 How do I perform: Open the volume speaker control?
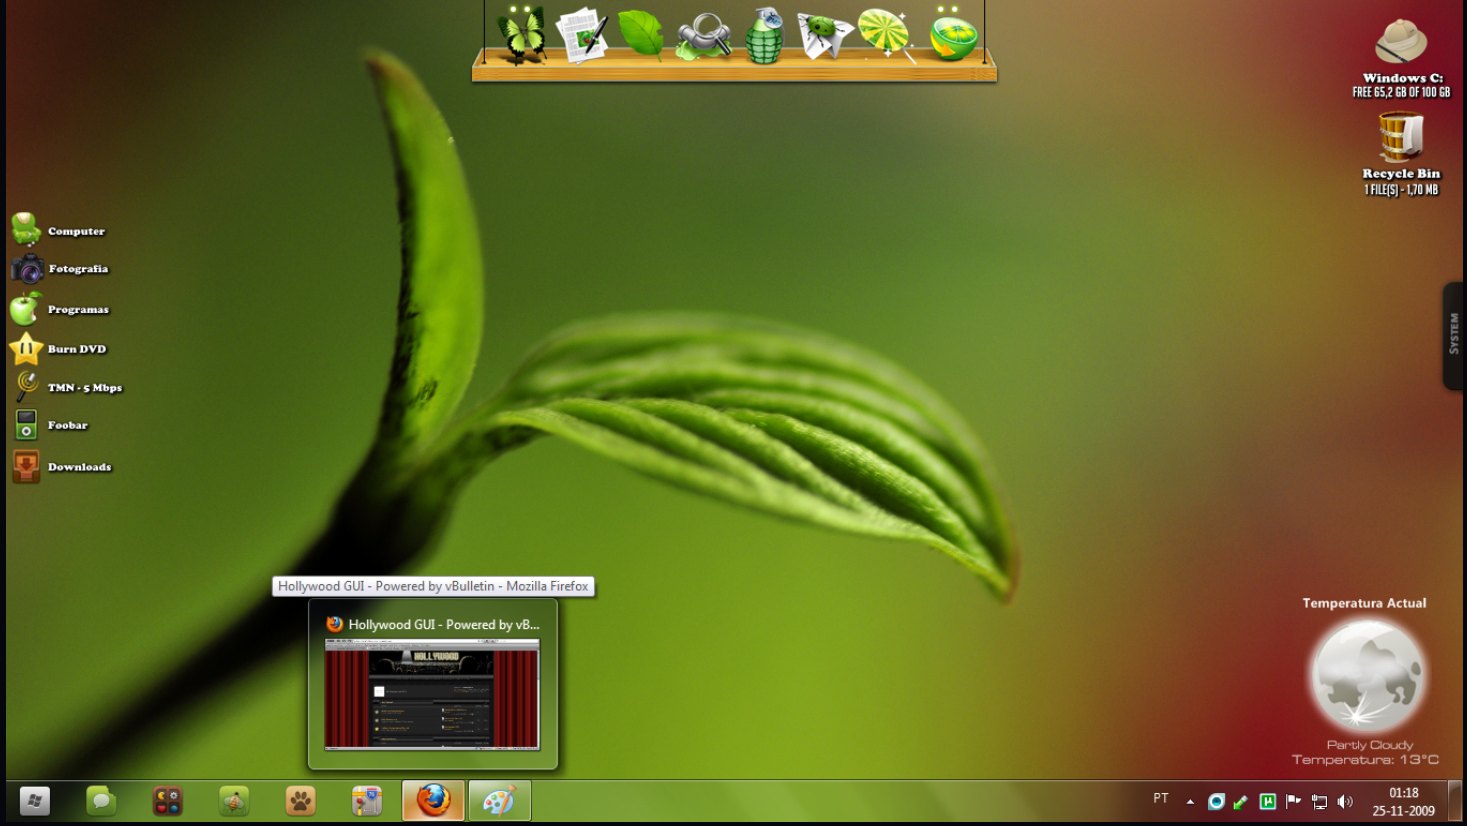point(1345,801)
